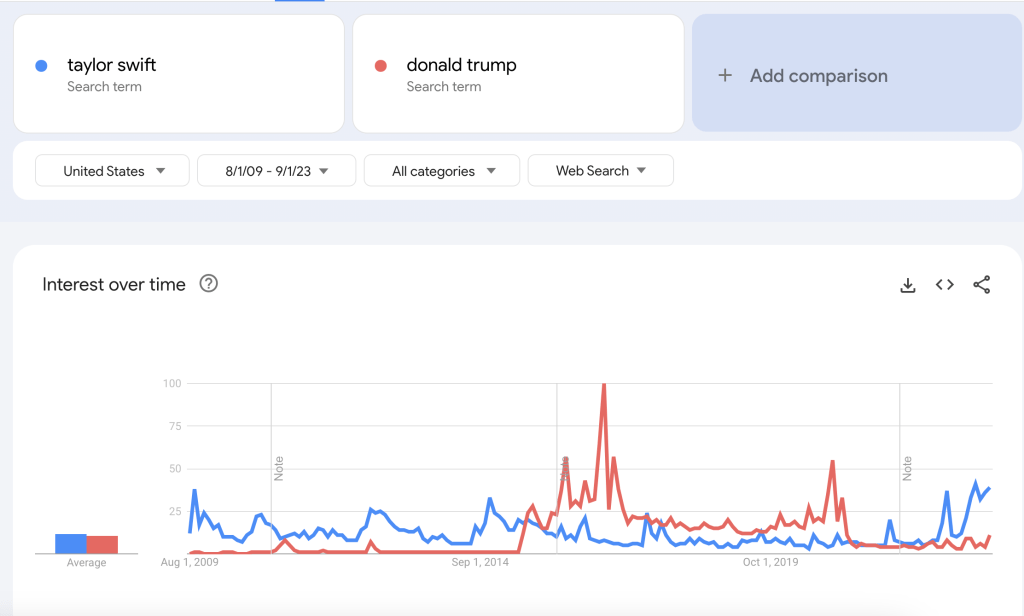
Task: Click the red dot beside donald trump
Action: tap(380, 66)
